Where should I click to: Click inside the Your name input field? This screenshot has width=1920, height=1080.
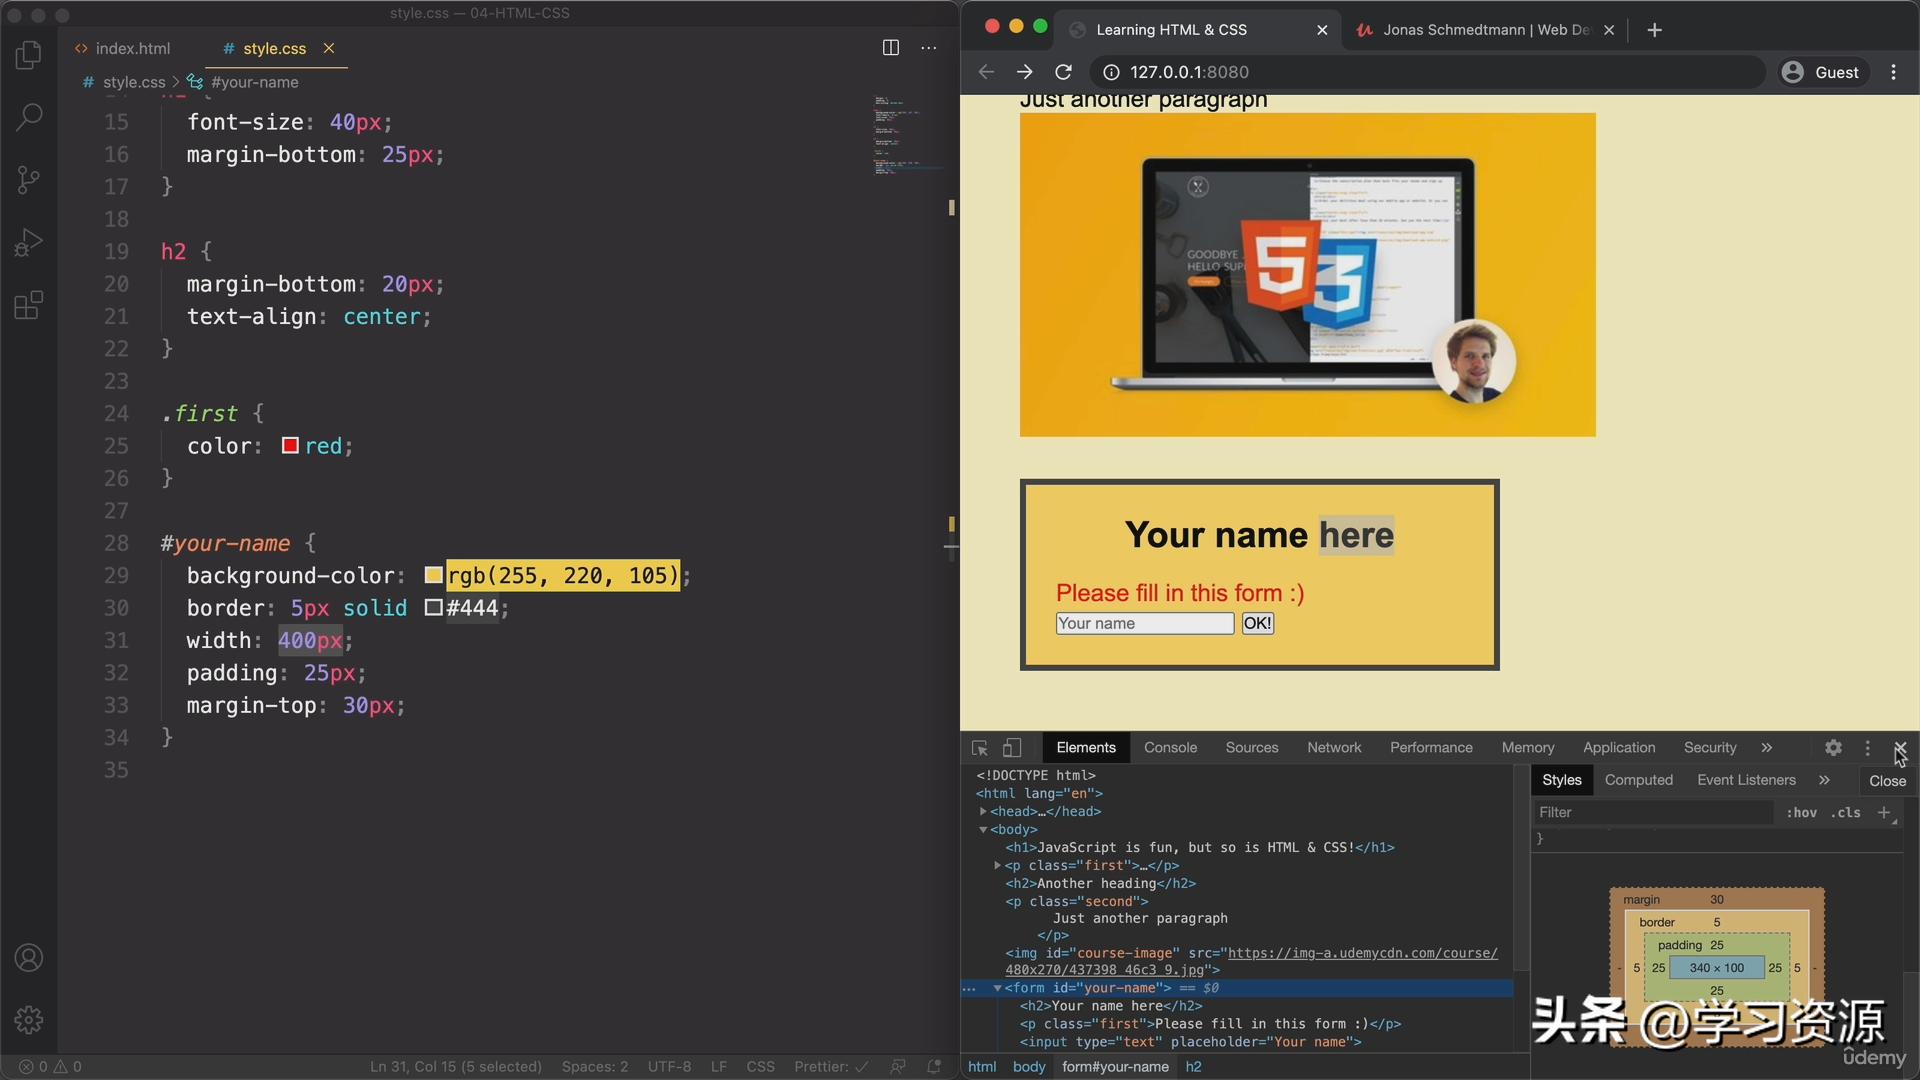(x=1143, y=623)
